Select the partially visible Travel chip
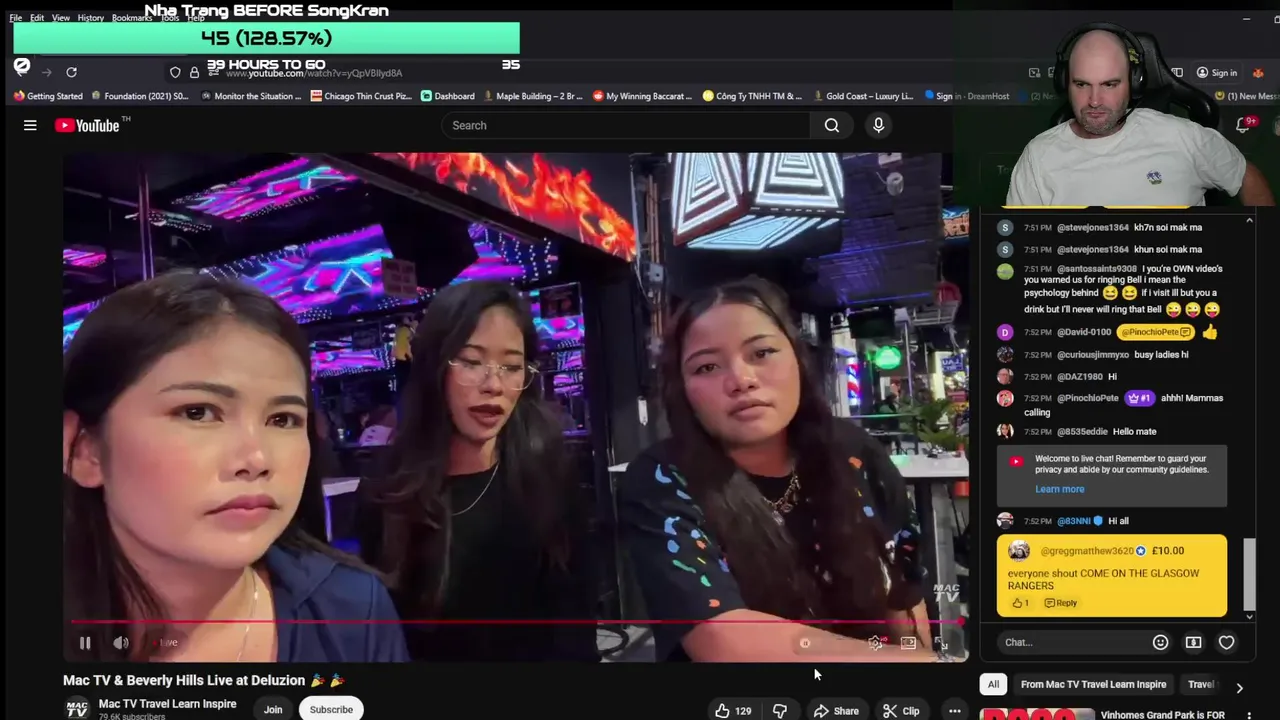Screen dimensions: 1280x720 (1201, 684)
